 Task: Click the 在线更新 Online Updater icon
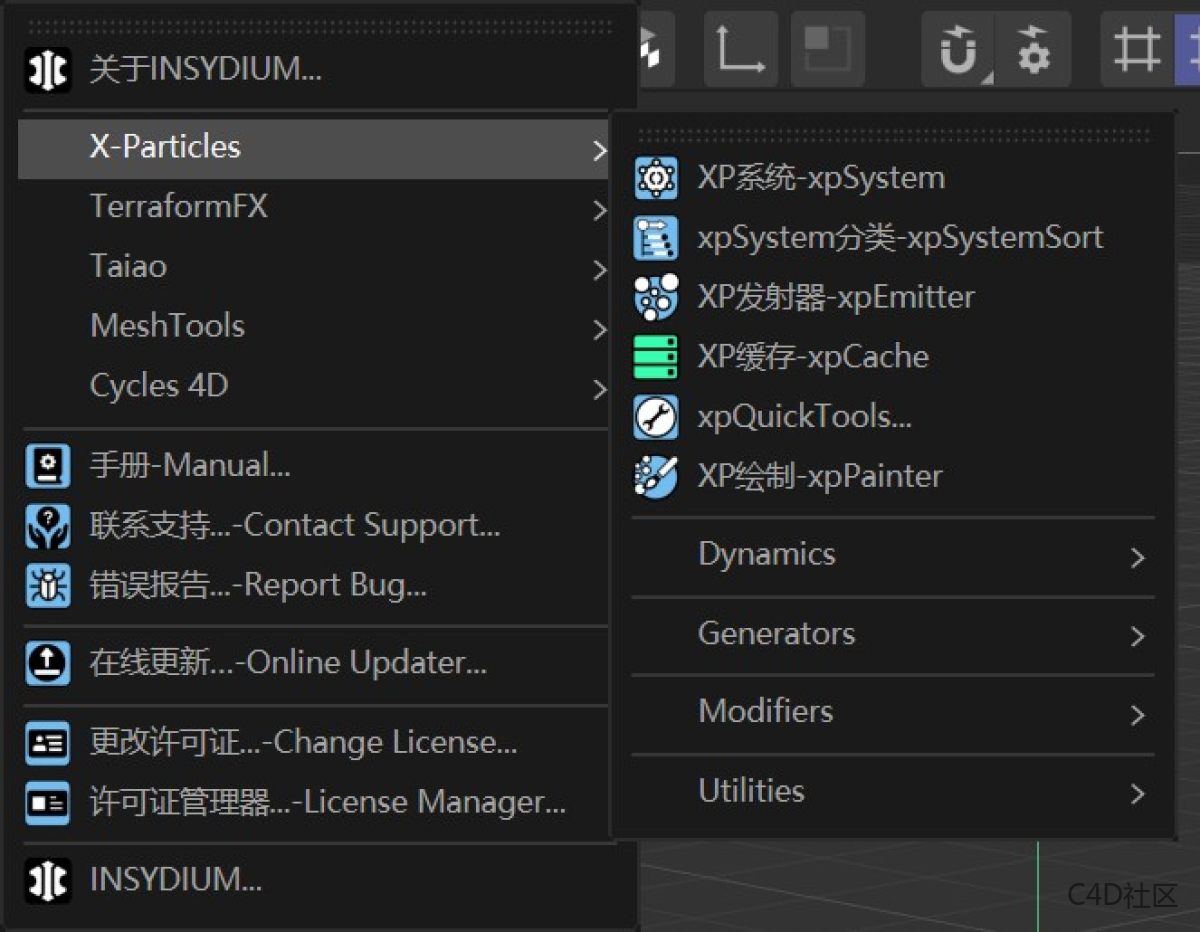pos(46,665)
